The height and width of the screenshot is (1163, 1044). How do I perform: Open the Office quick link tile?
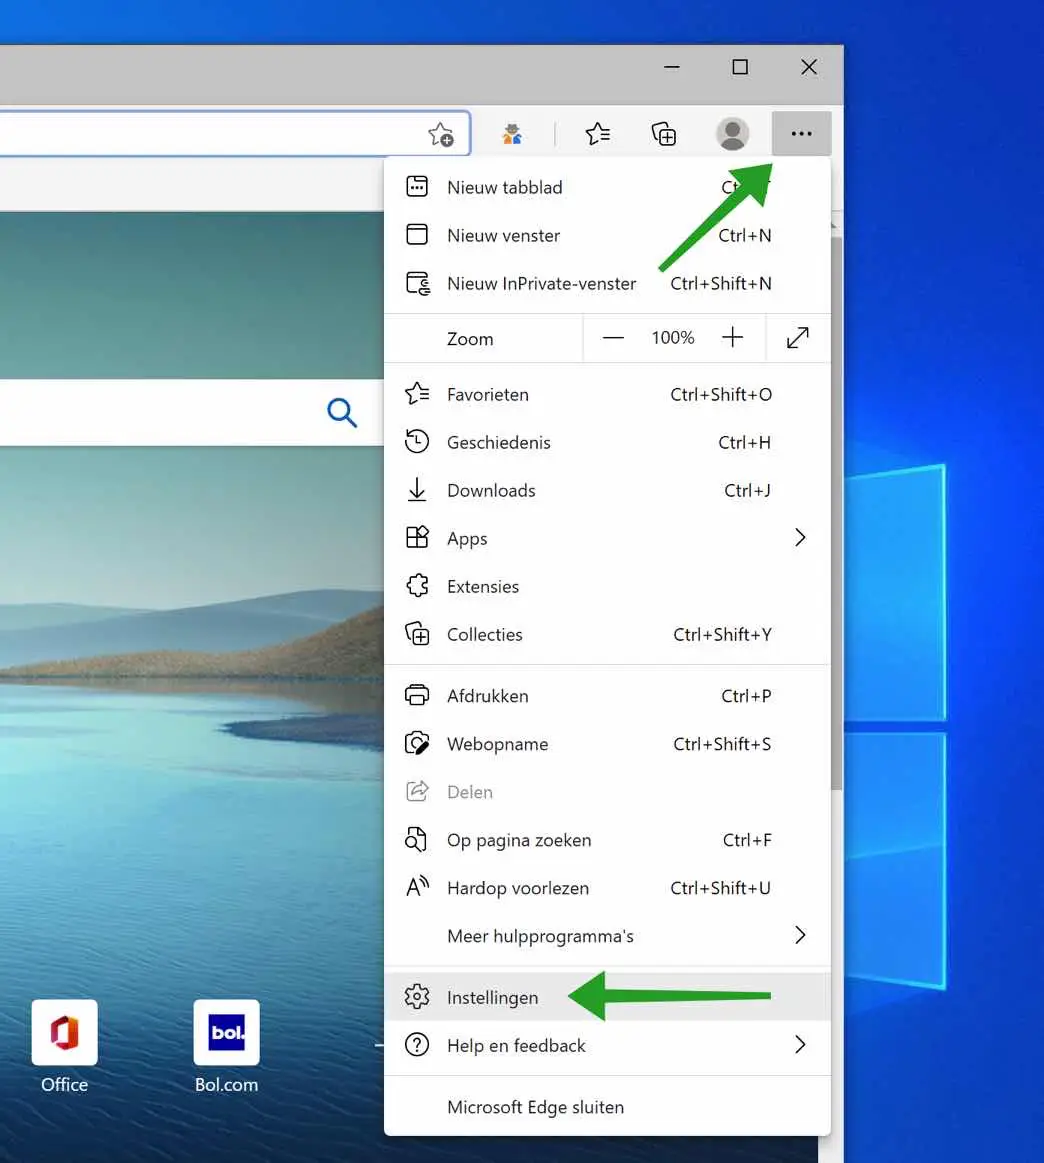tap(65, 1032)
